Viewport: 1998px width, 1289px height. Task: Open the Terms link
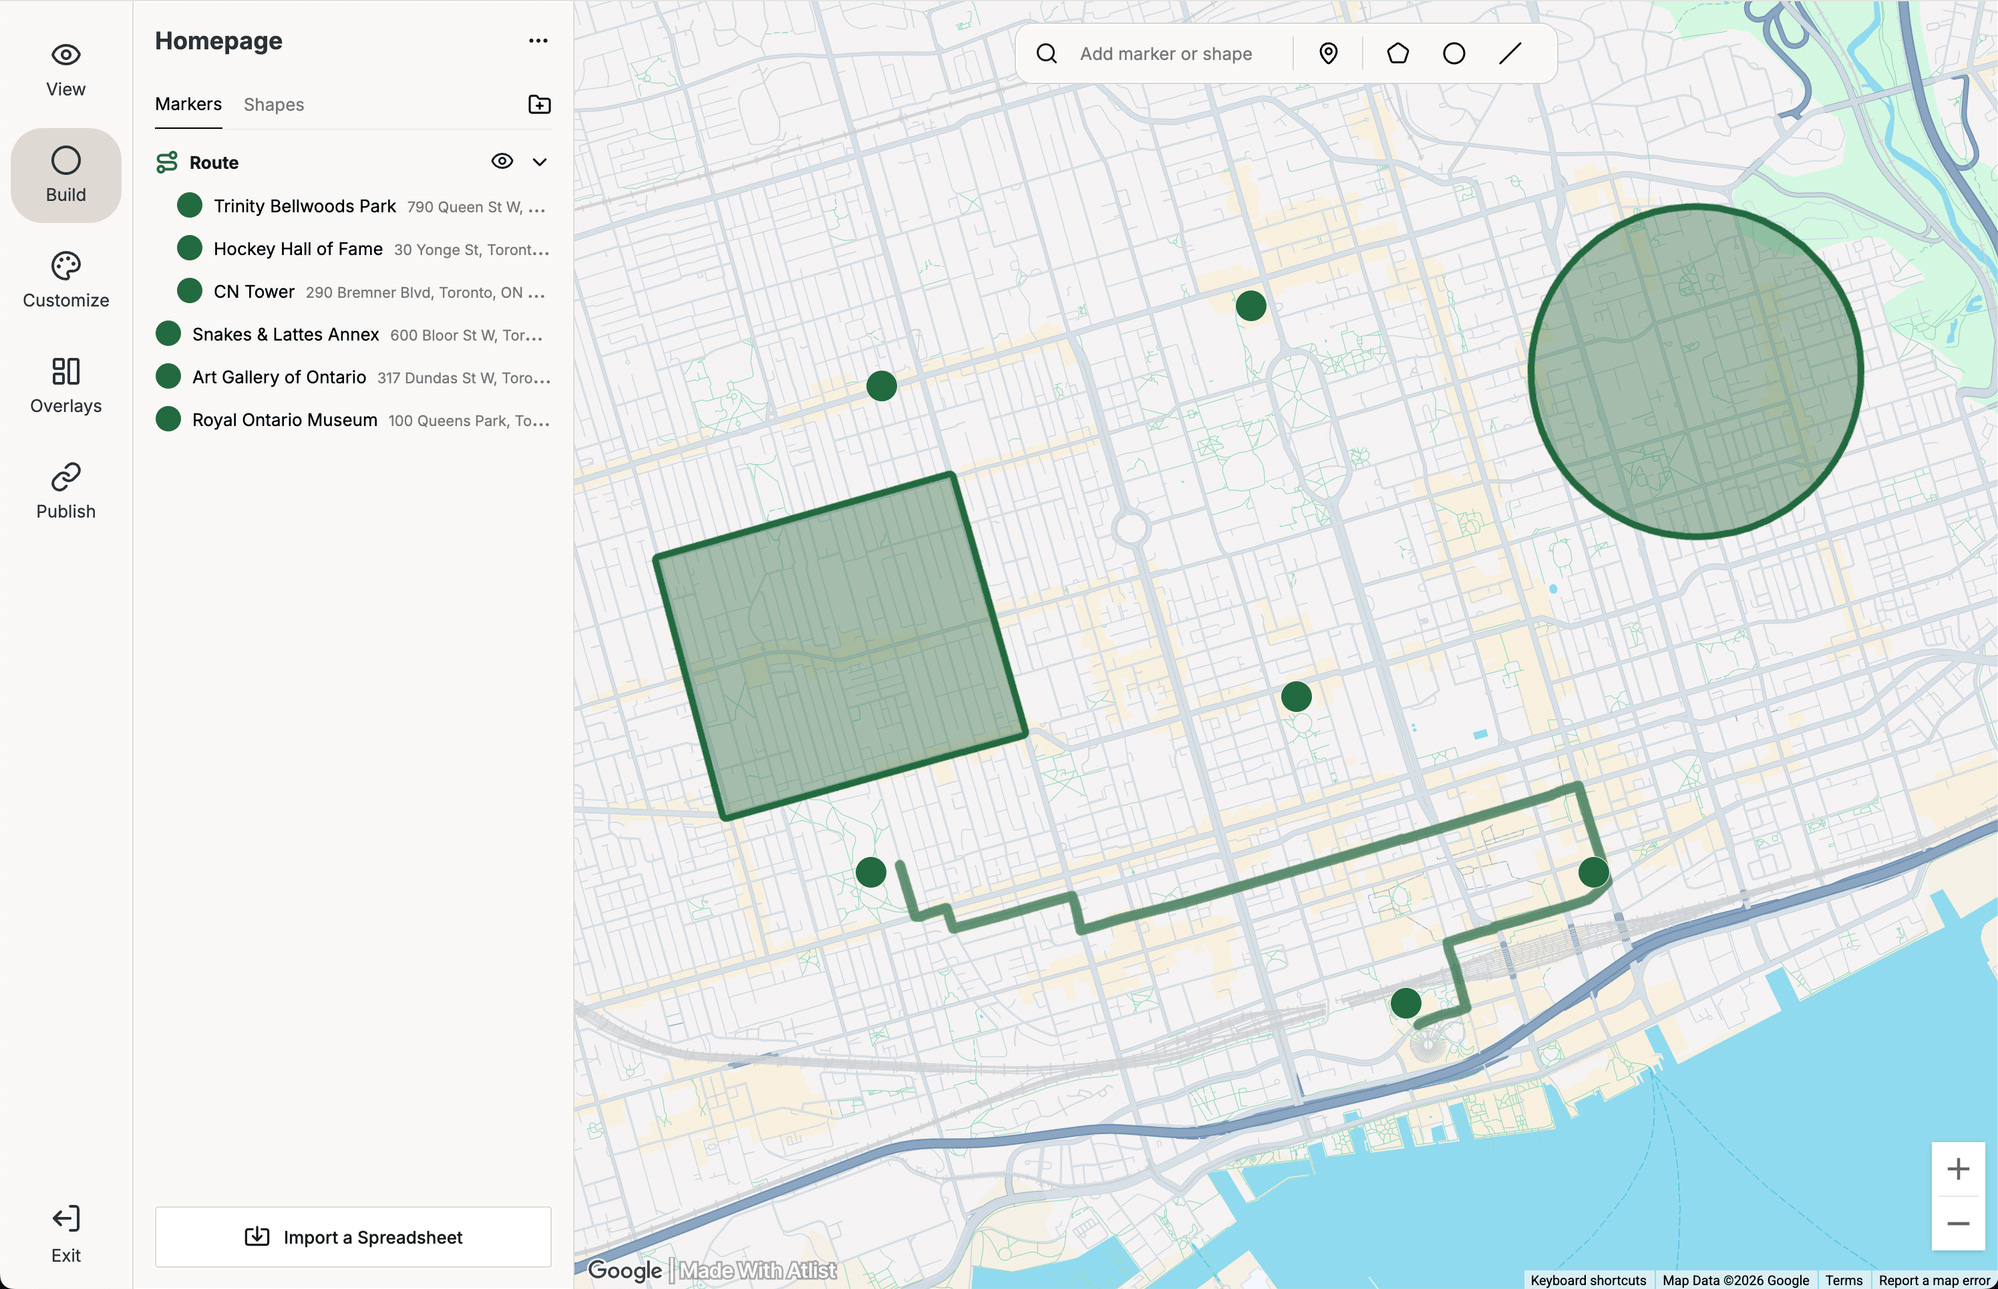click(x=1843, y=1280)
